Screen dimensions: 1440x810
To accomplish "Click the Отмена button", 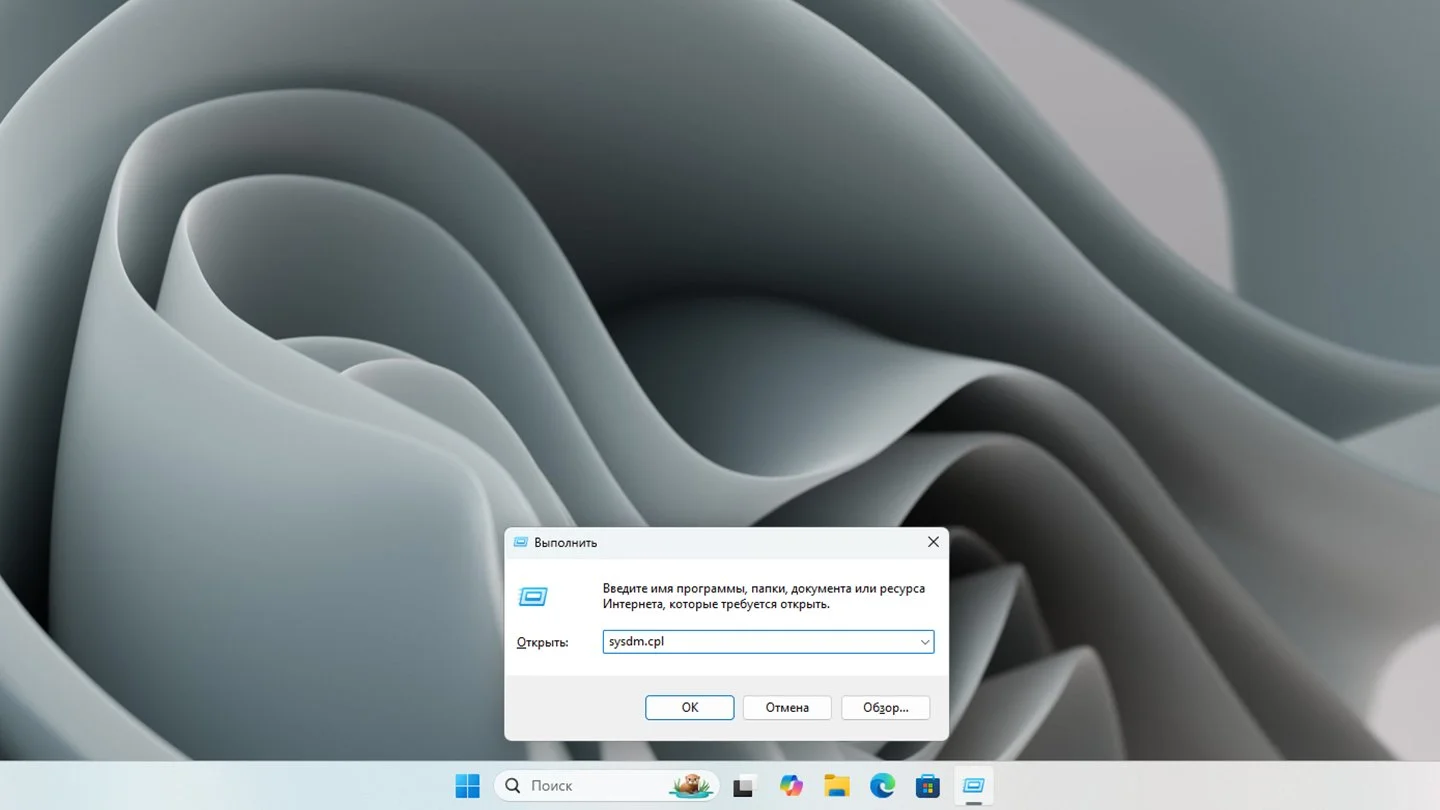I will point(787,707).
